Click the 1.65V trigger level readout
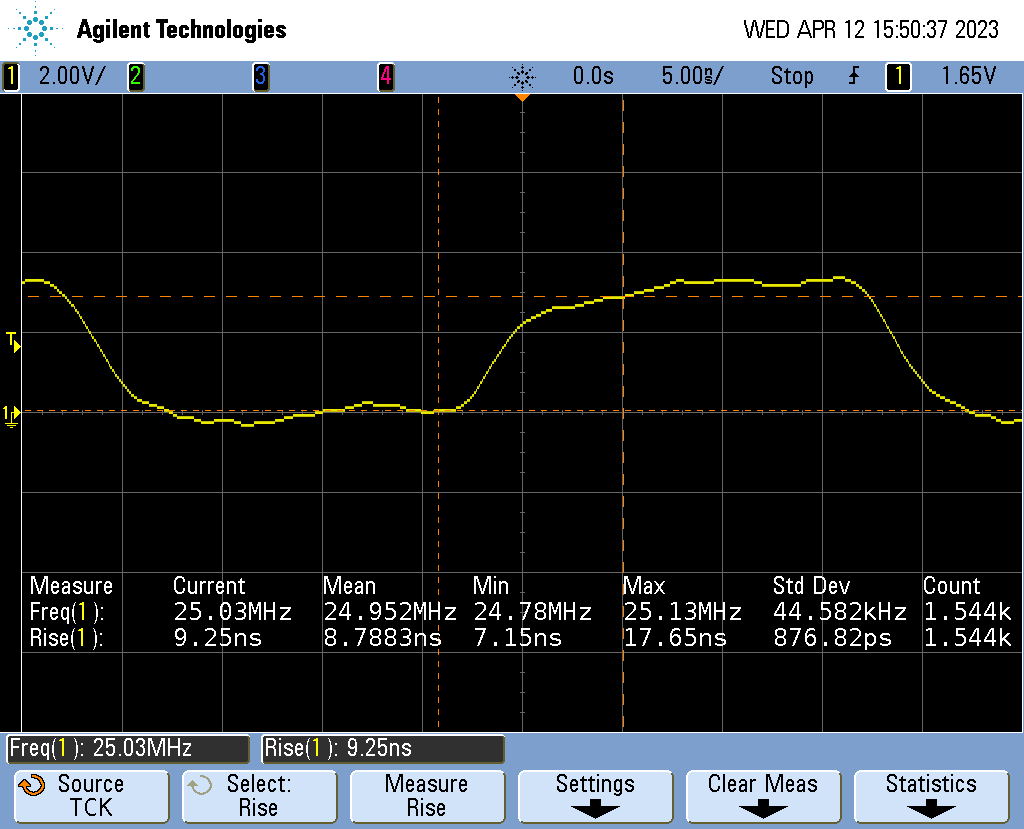This screenshot has width=1024, height=829. 968,76
